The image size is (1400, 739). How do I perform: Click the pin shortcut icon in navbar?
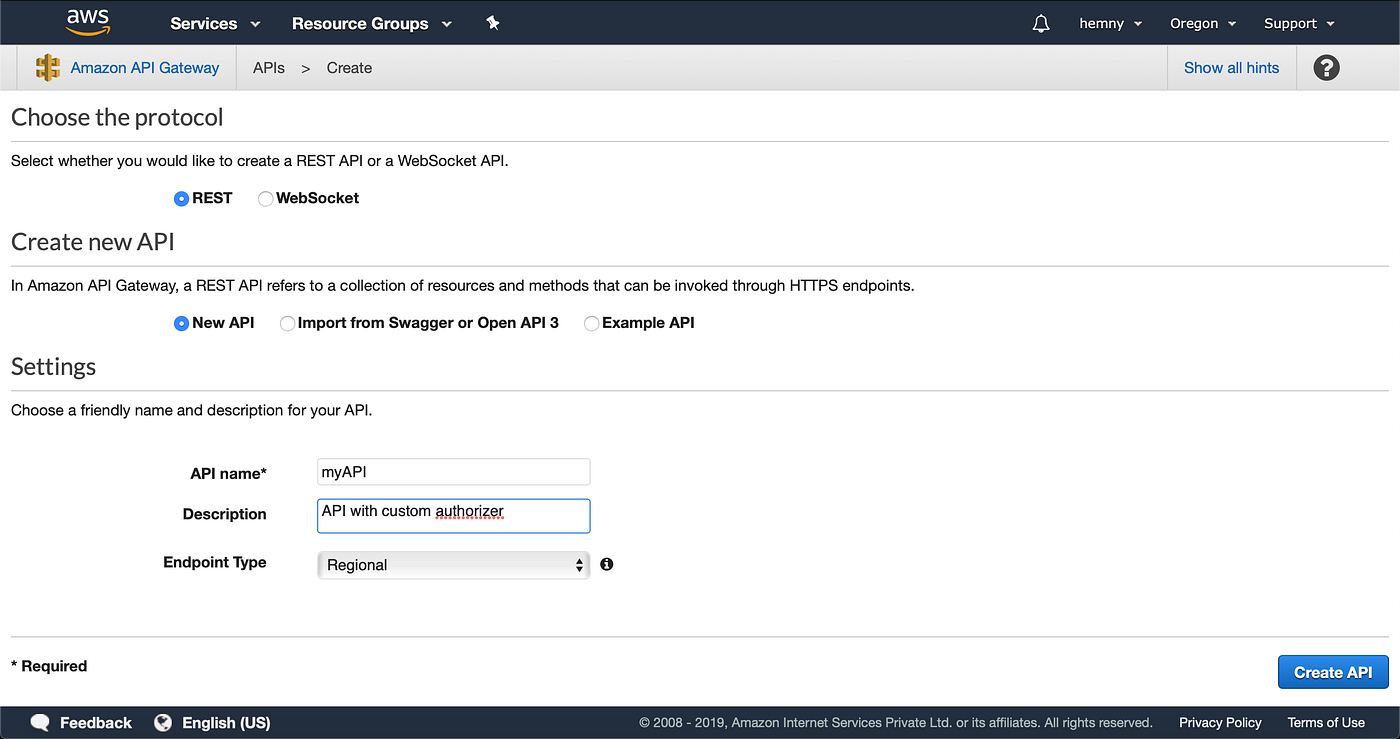click(x=492, y=23)
